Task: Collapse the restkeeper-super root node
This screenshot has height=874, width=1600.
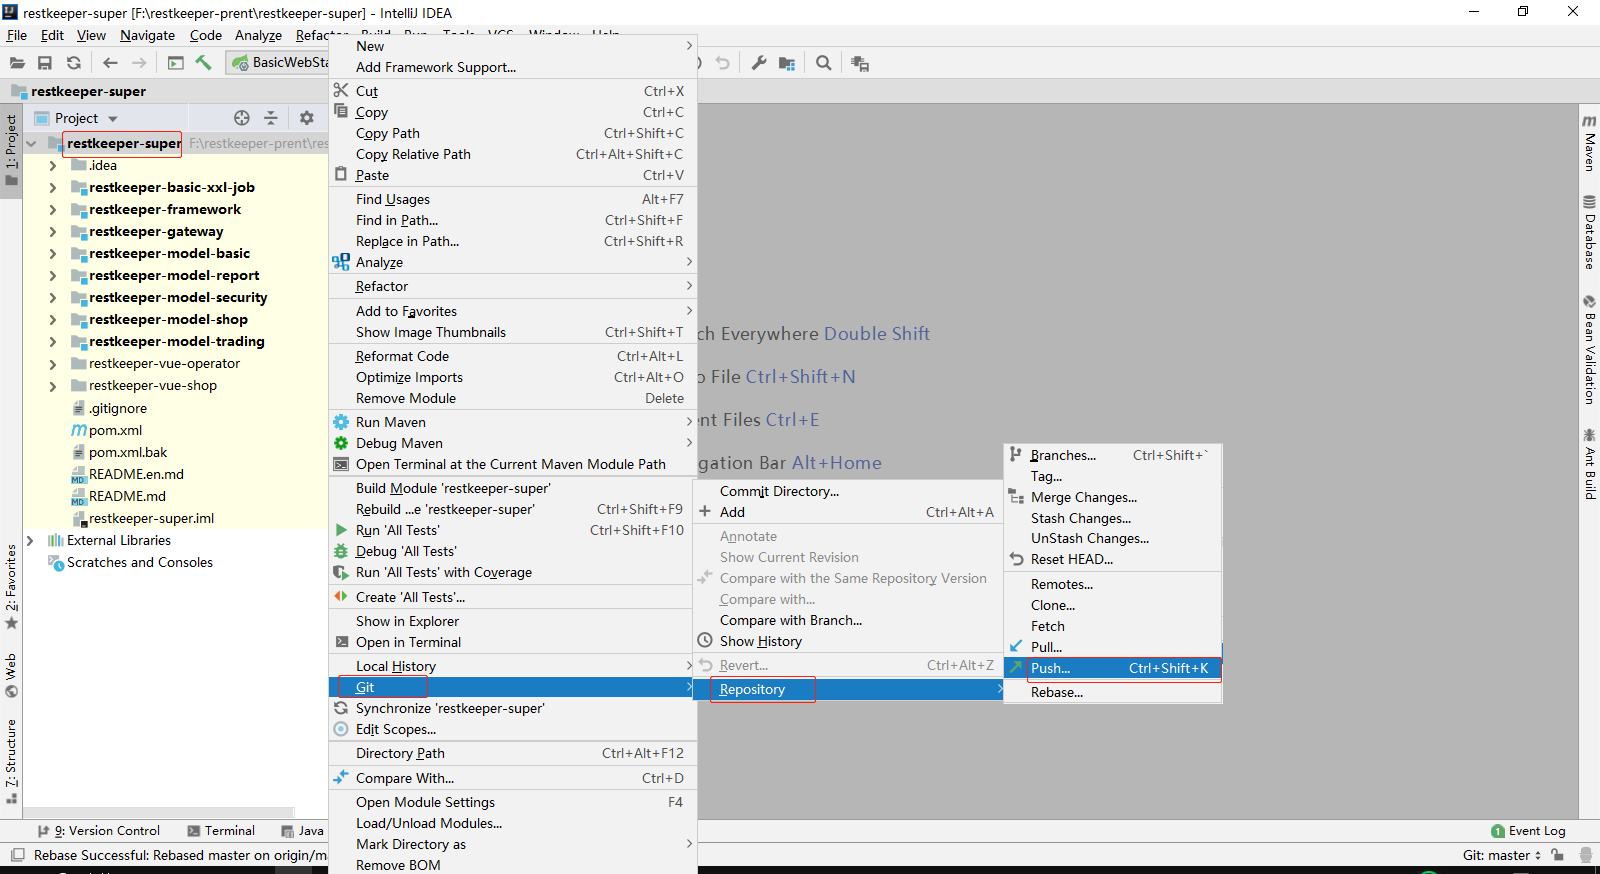Action: tap(31, 143)
